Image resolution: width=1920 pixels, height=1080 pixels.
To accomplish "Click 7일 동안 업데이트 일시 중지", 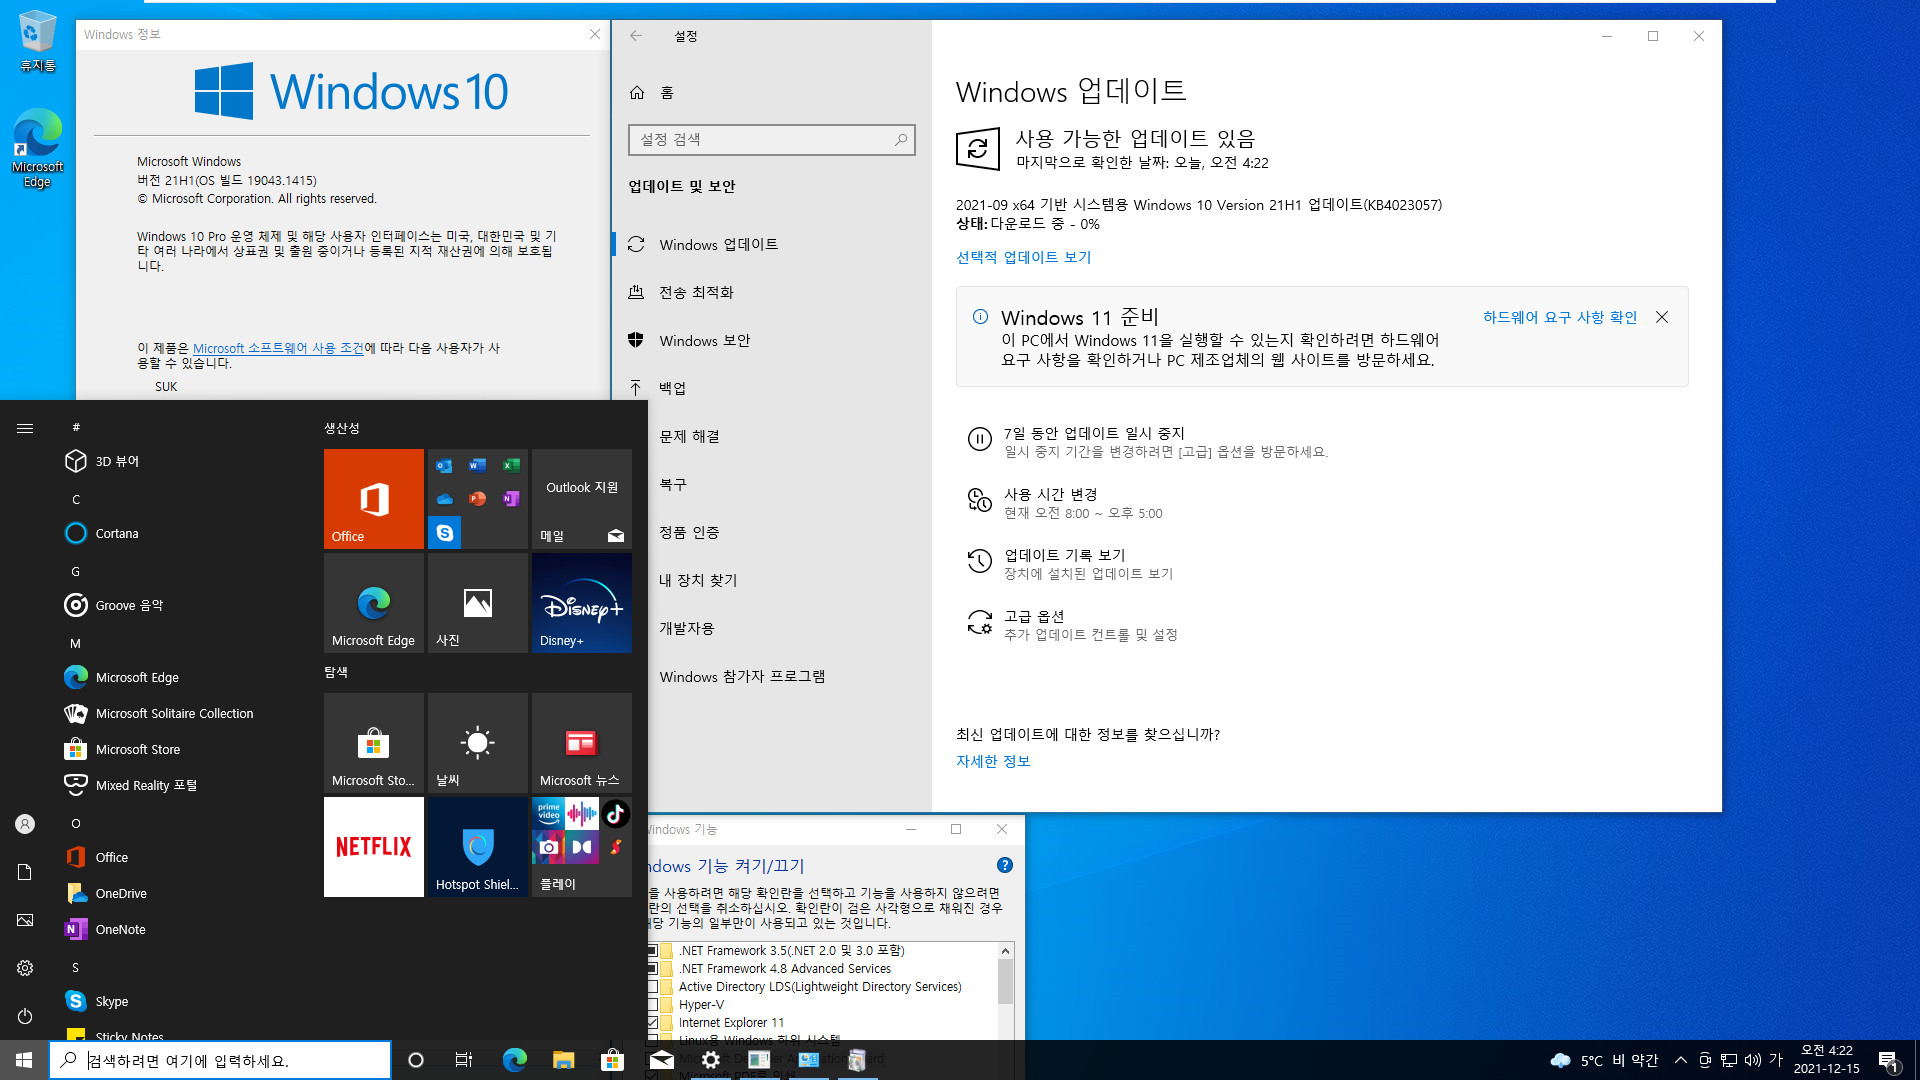I will pyautogui.click(x=1094, y=433).
